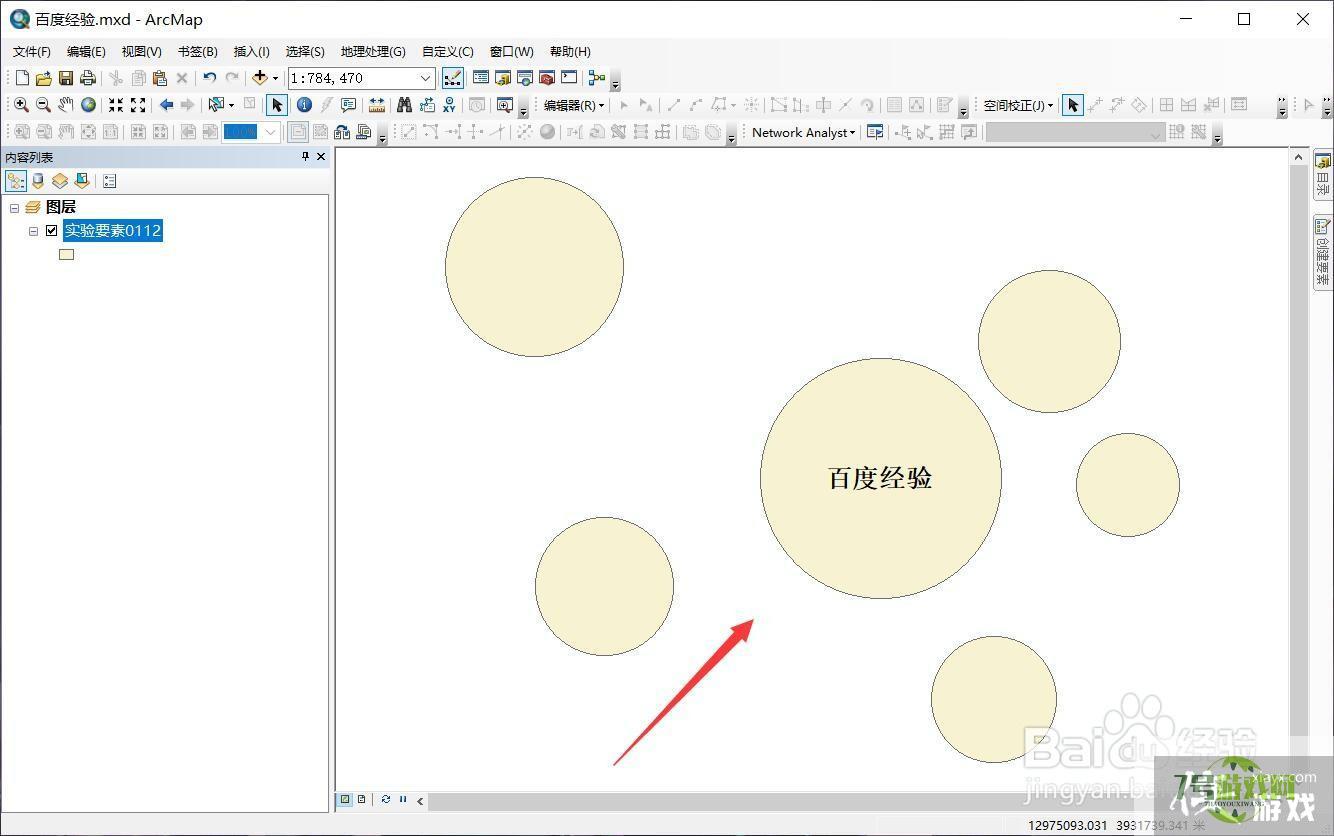Activate the Select Elements arrow tool
The image size is (1334, 836).
pyautogui.click(x=277, y=105)
